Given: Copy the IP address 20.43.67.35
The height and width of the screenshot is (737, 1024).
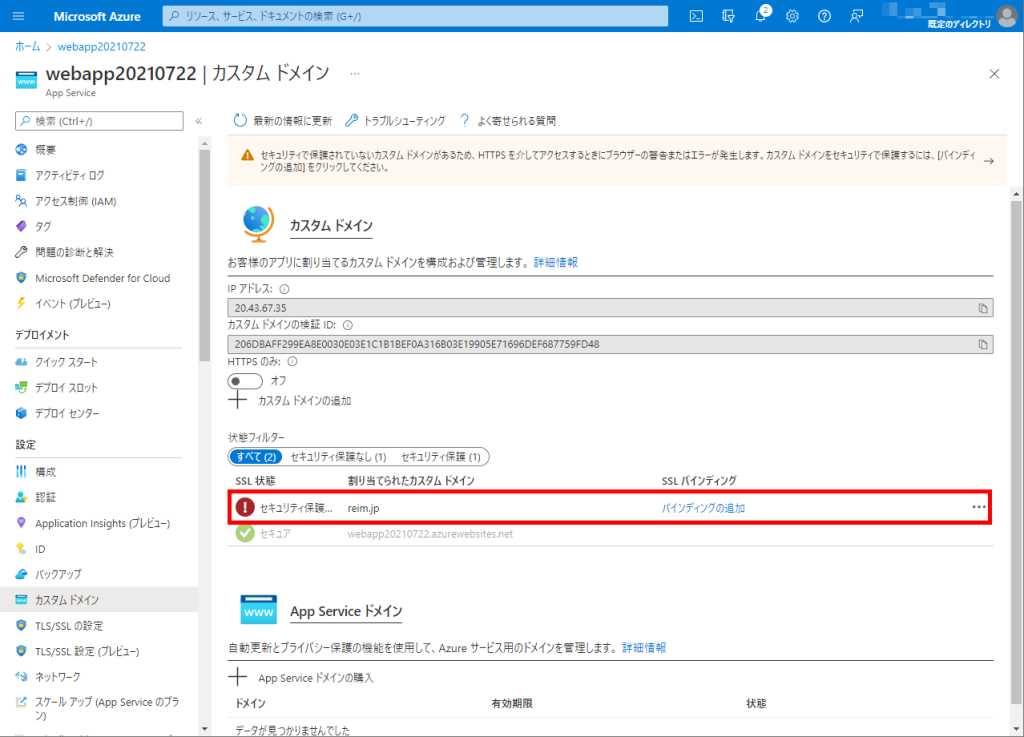Looking at the screenshot, I should (x=983, y=308).
